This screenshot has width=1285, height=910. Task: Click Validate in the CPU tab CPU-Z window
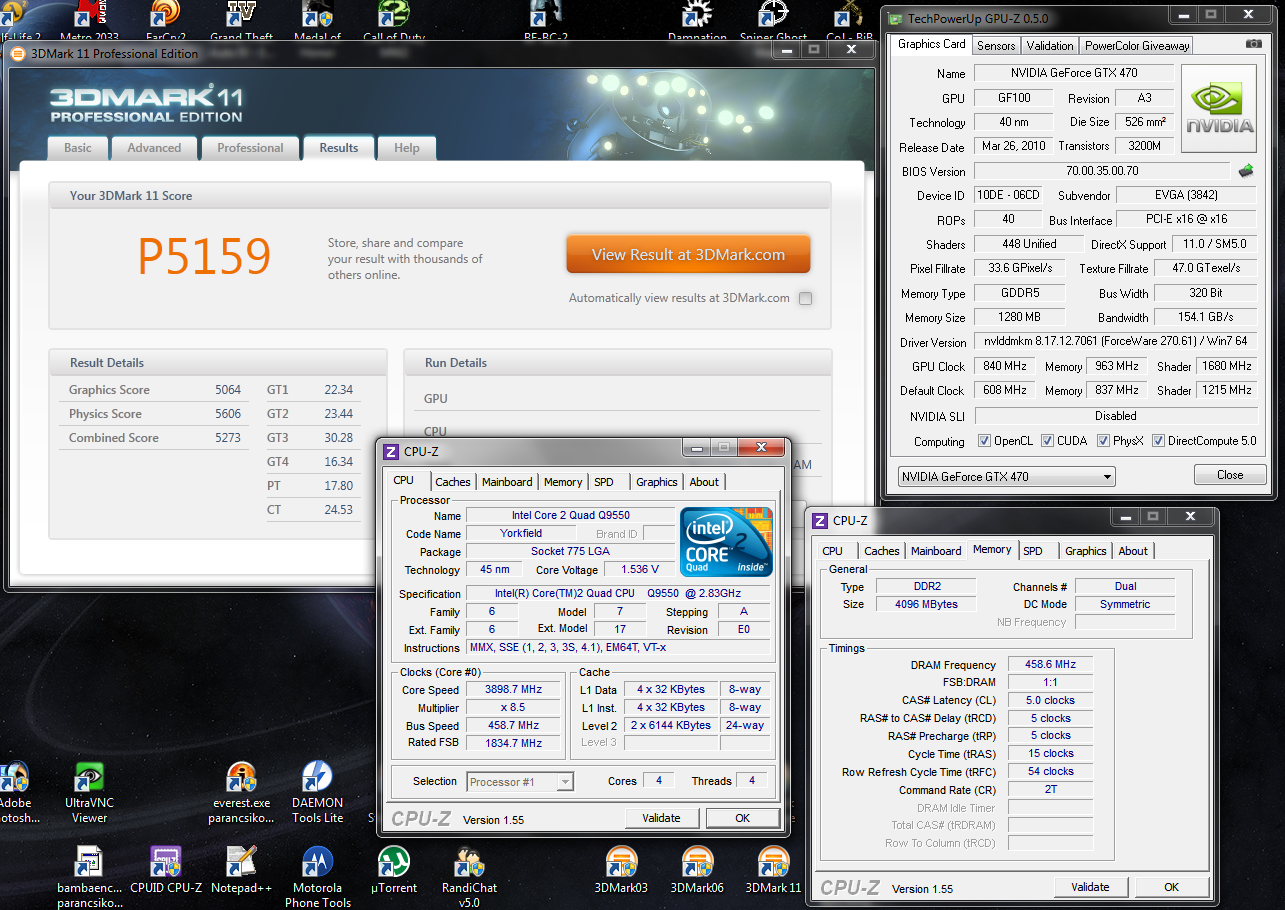click(x=661, y=818)
